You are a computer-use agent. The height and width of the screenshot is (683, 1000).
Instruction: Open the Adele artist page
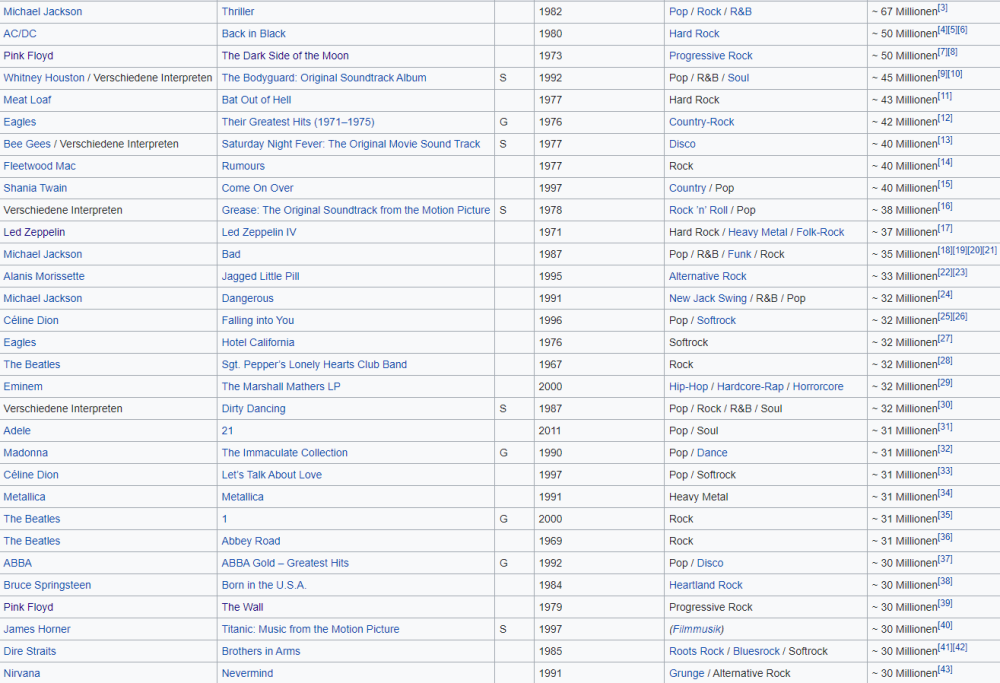coord(17,431)
